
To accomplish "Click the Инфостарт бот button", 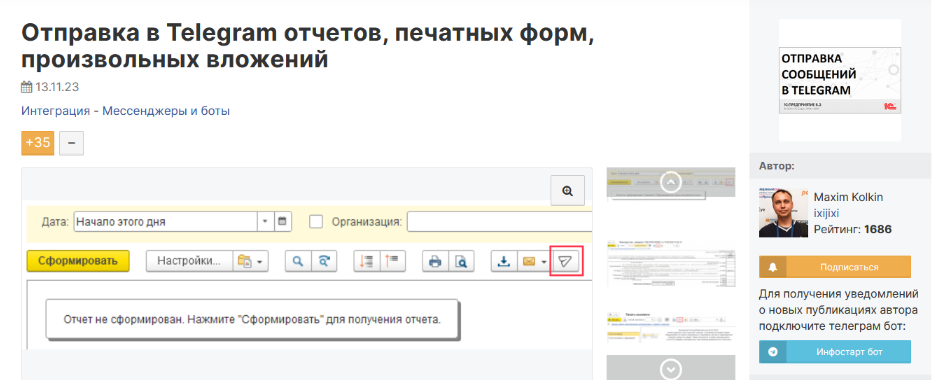I will (835, 351).
